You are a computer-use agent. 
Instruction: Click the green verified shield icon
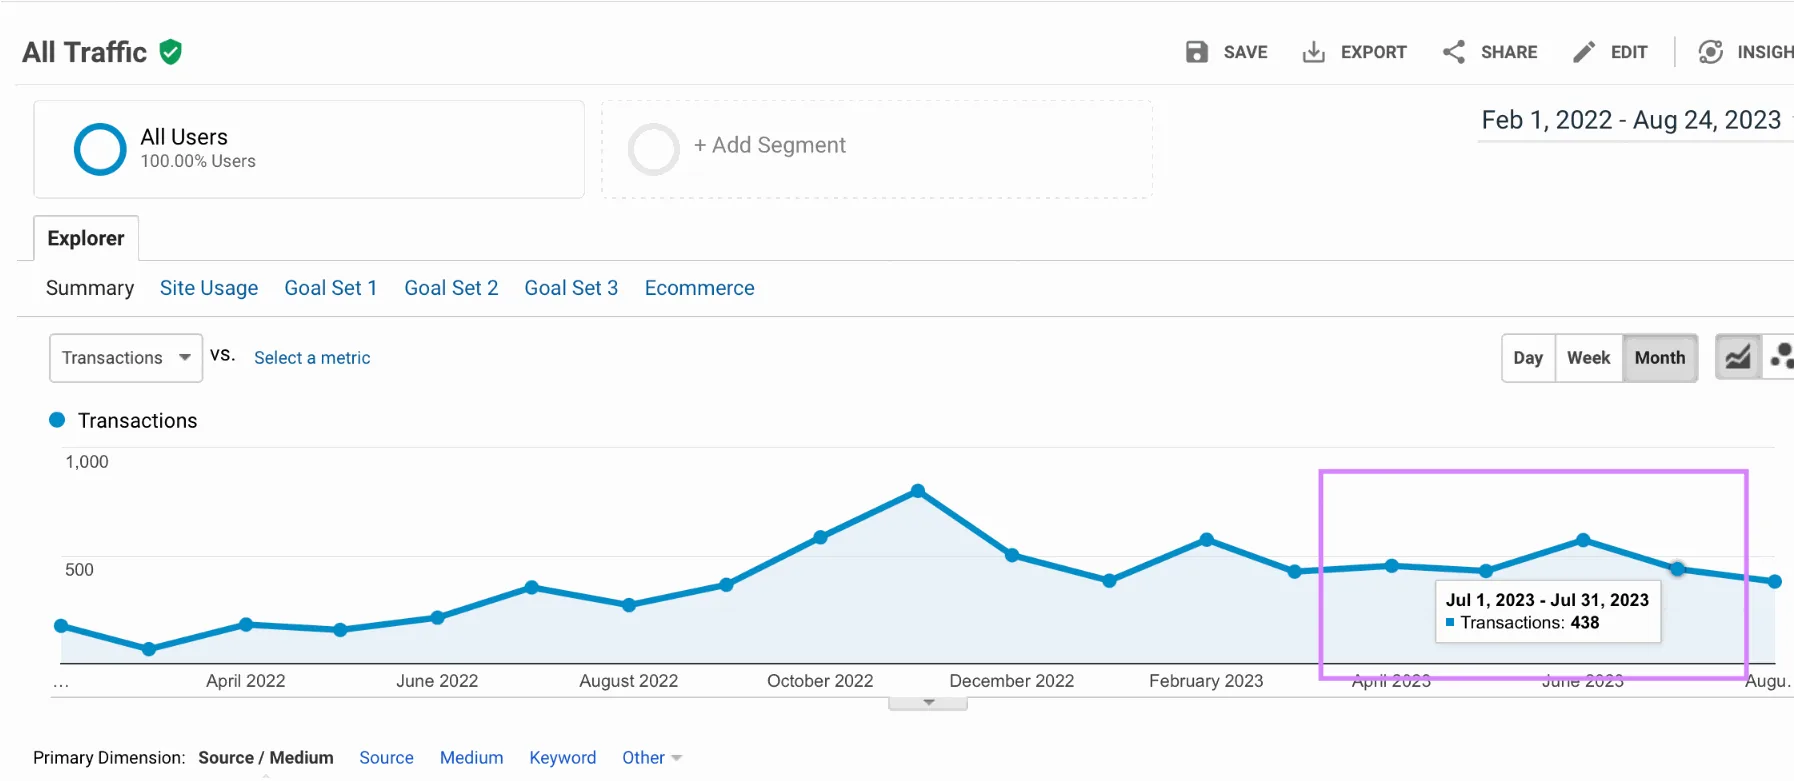tap(171, 52)
